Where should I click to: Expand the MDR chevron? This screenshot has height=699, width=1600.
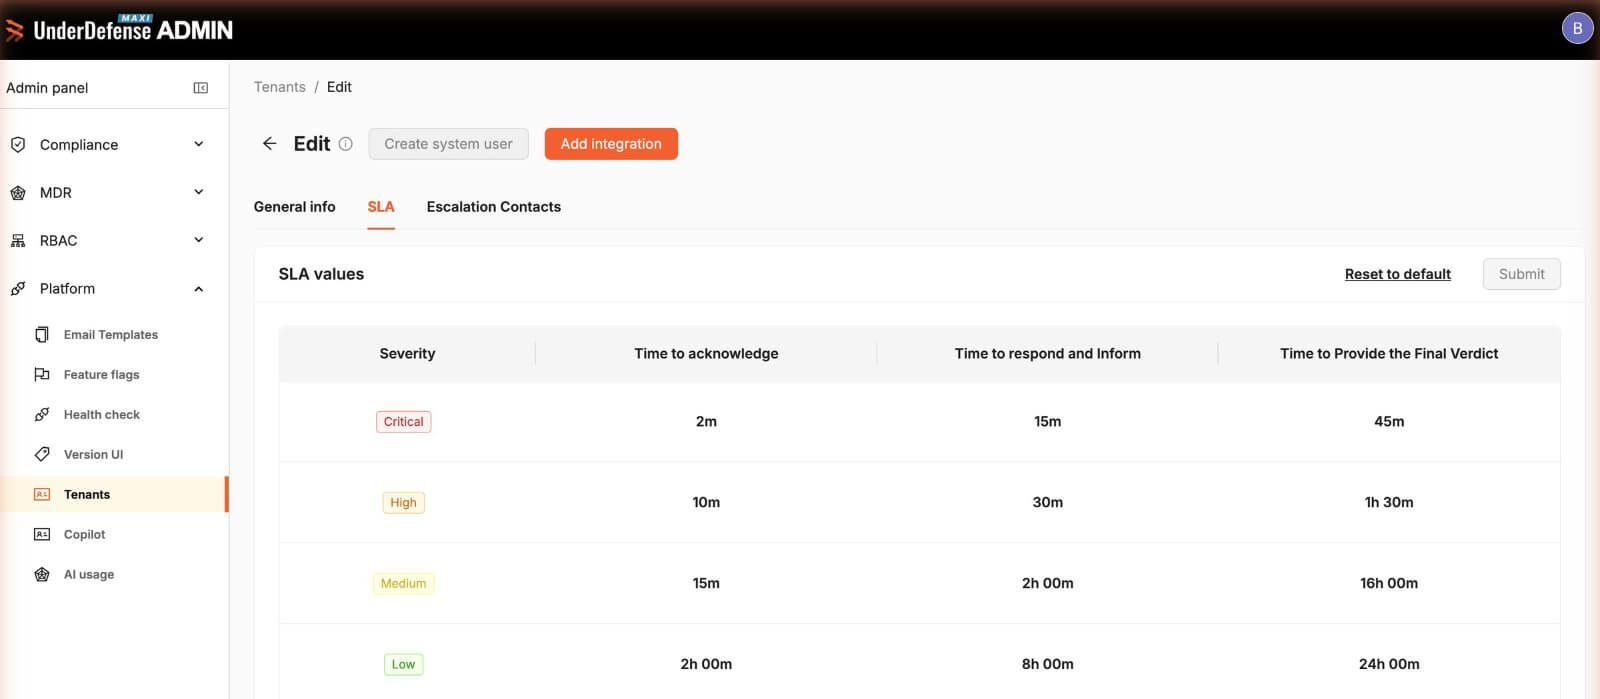point(199,192)
